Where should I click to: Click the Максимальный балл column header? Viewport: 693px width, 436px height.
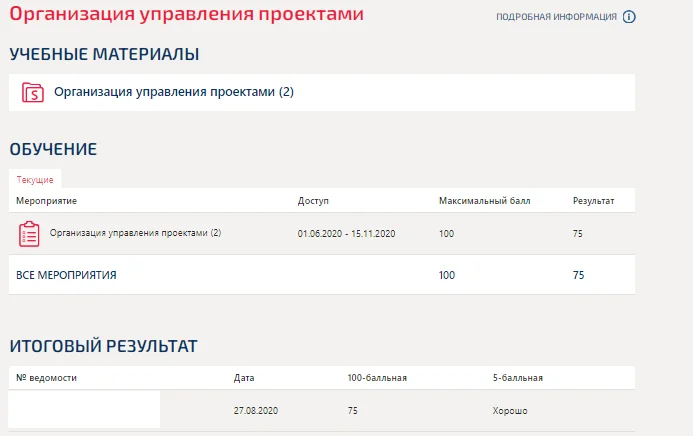(x=484, y=201)
